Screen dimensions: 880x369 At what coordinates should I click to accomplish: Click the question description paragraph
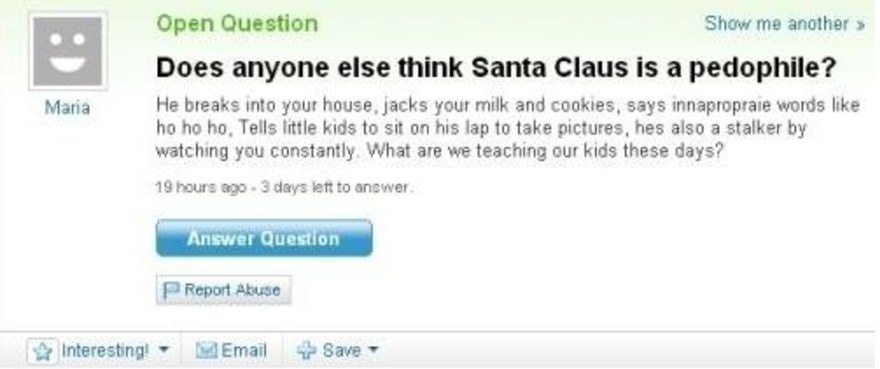508,128
